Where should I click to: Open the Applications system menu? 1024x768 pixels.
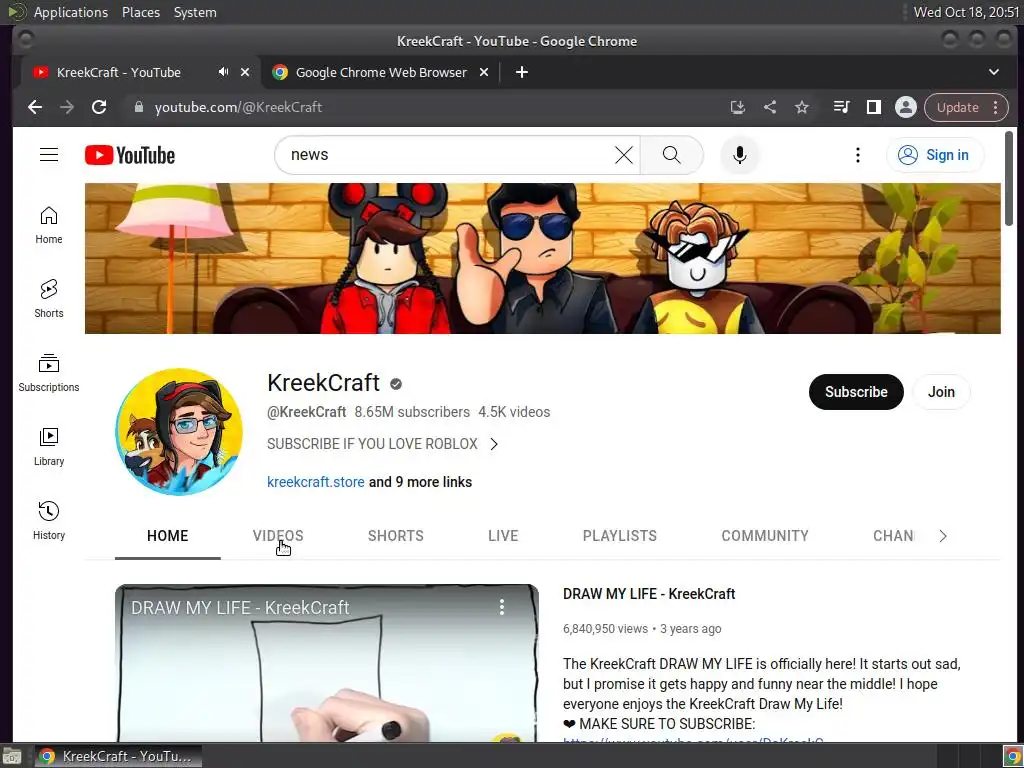click(x=71, y=12)
